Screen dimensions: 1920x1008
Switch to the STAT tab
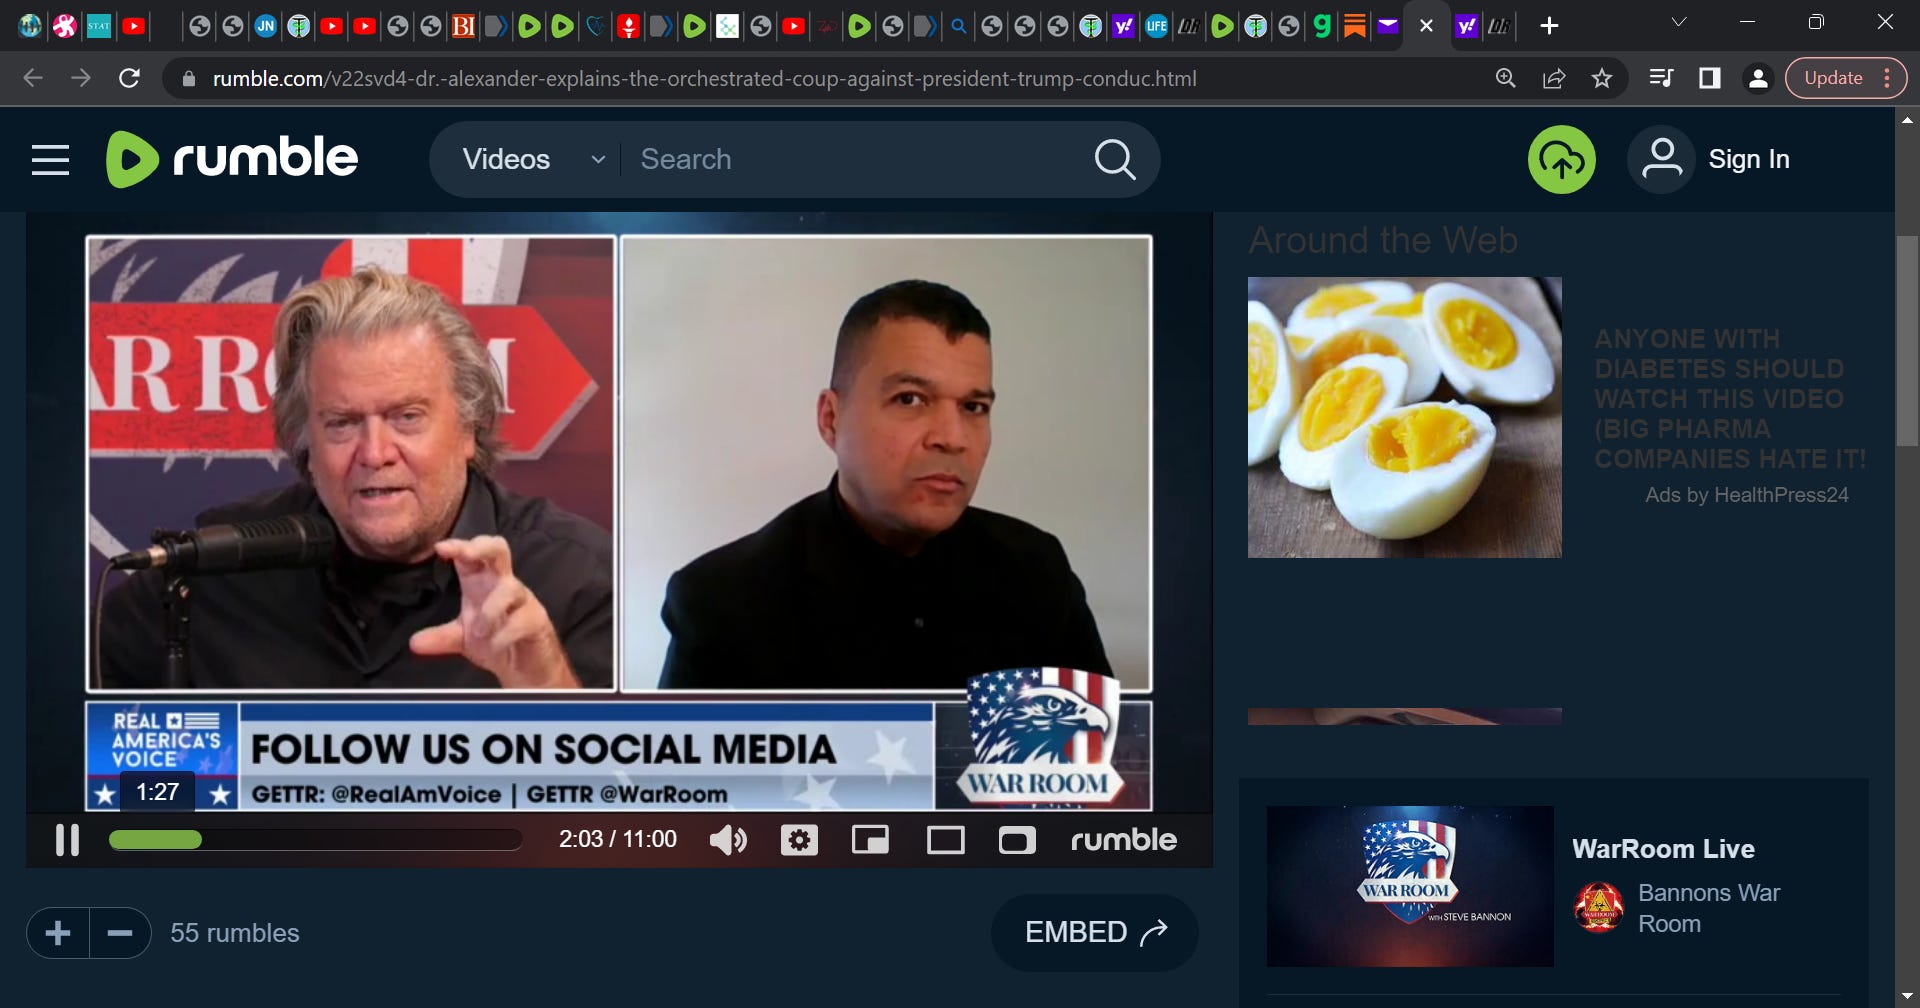[99, 26]
